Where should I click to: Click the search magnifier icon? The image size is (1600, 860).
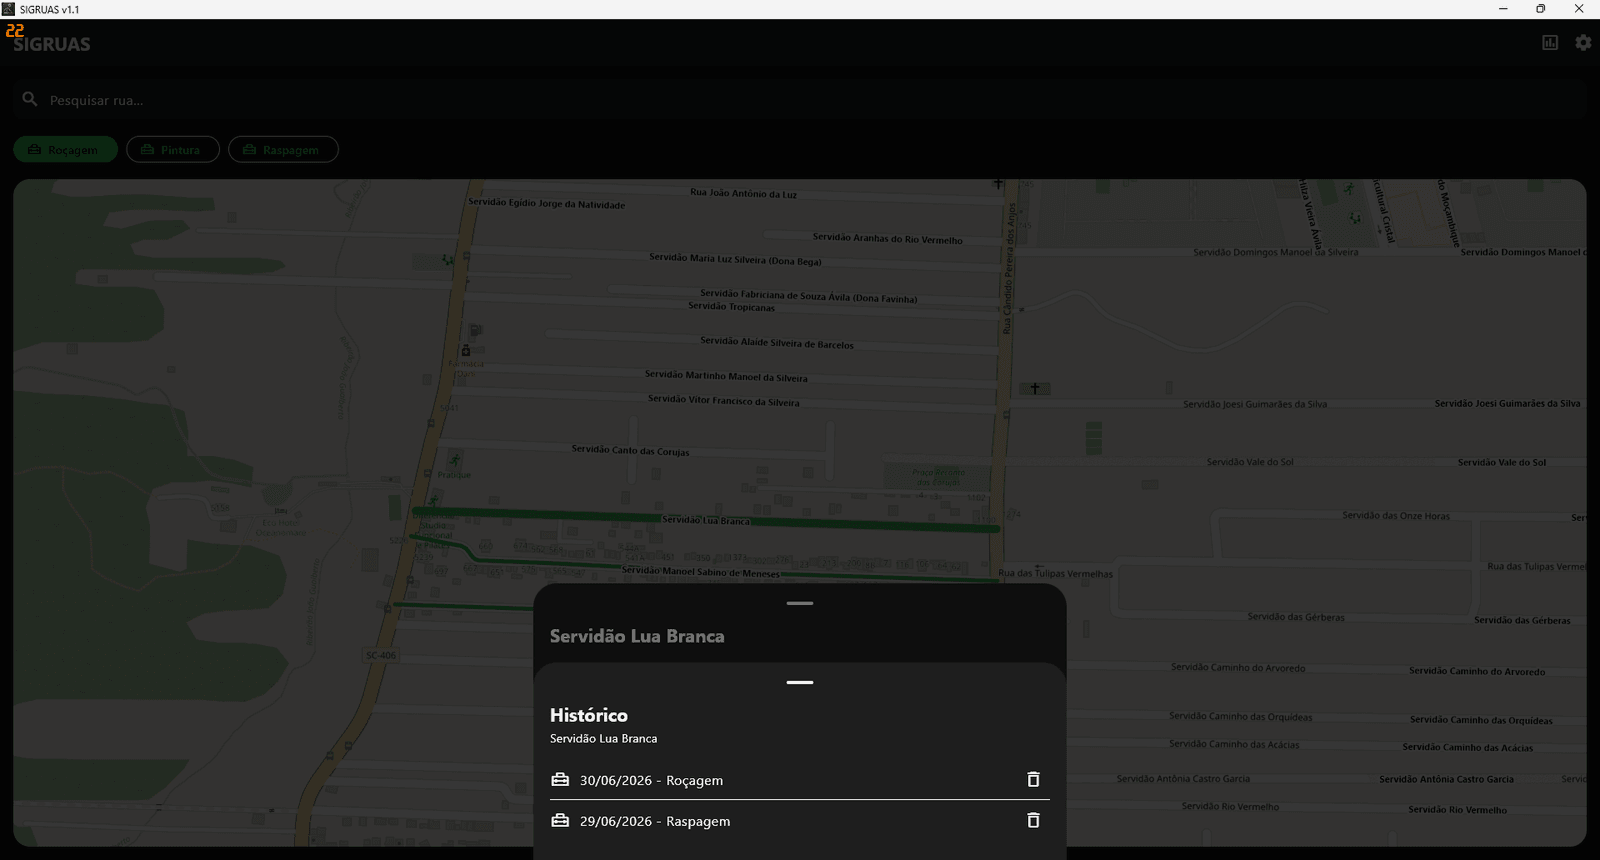[30, 100]
